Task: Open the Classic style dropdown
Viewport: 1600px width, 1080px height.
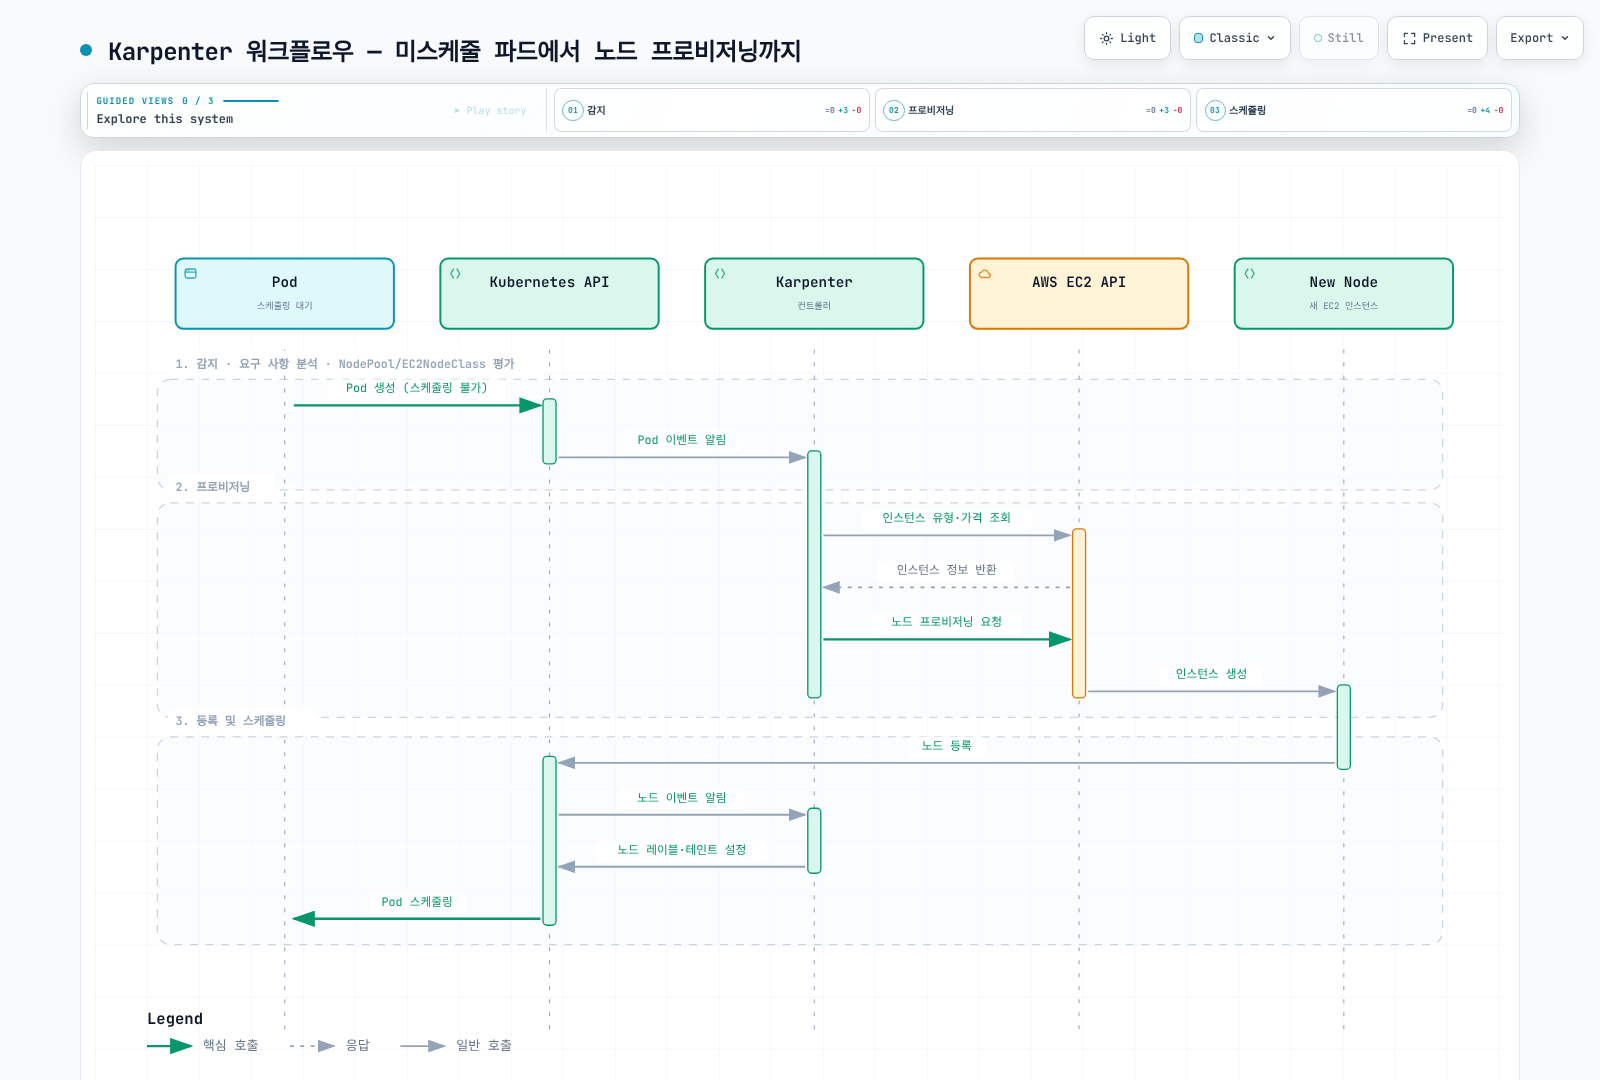Action: pos(1234,38)
